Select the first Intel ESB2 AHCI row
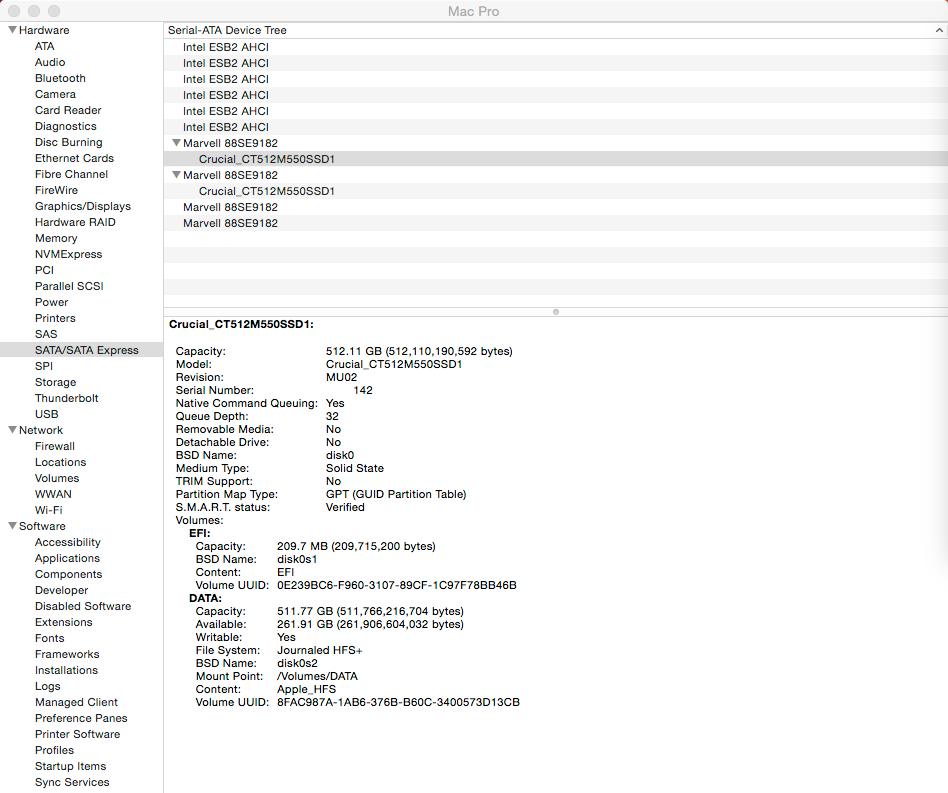The height and width of the screenshot is (793, 948). 556,47
